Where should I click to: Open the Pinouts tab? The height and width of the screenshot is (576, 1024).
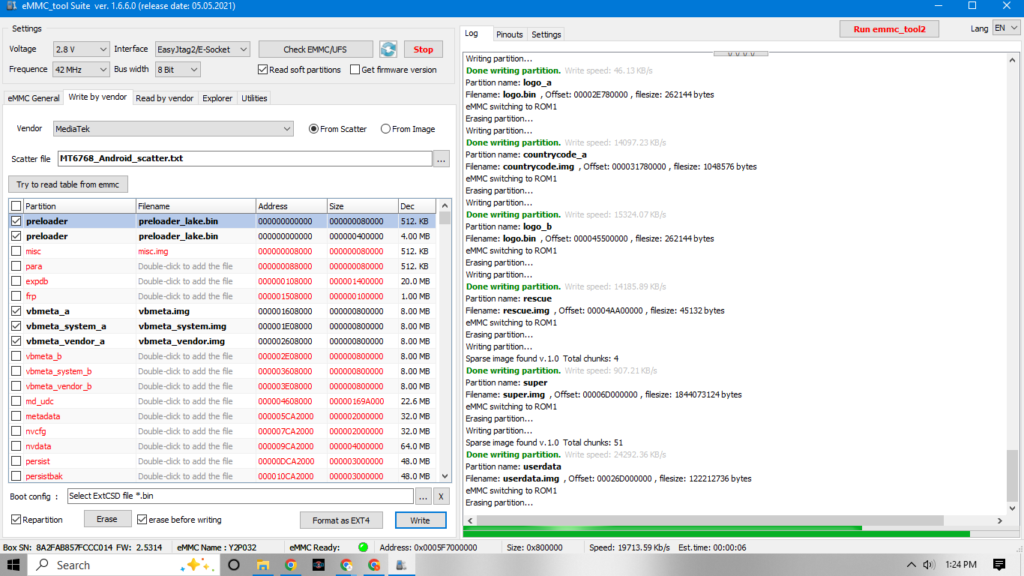[x=509, y=34]
